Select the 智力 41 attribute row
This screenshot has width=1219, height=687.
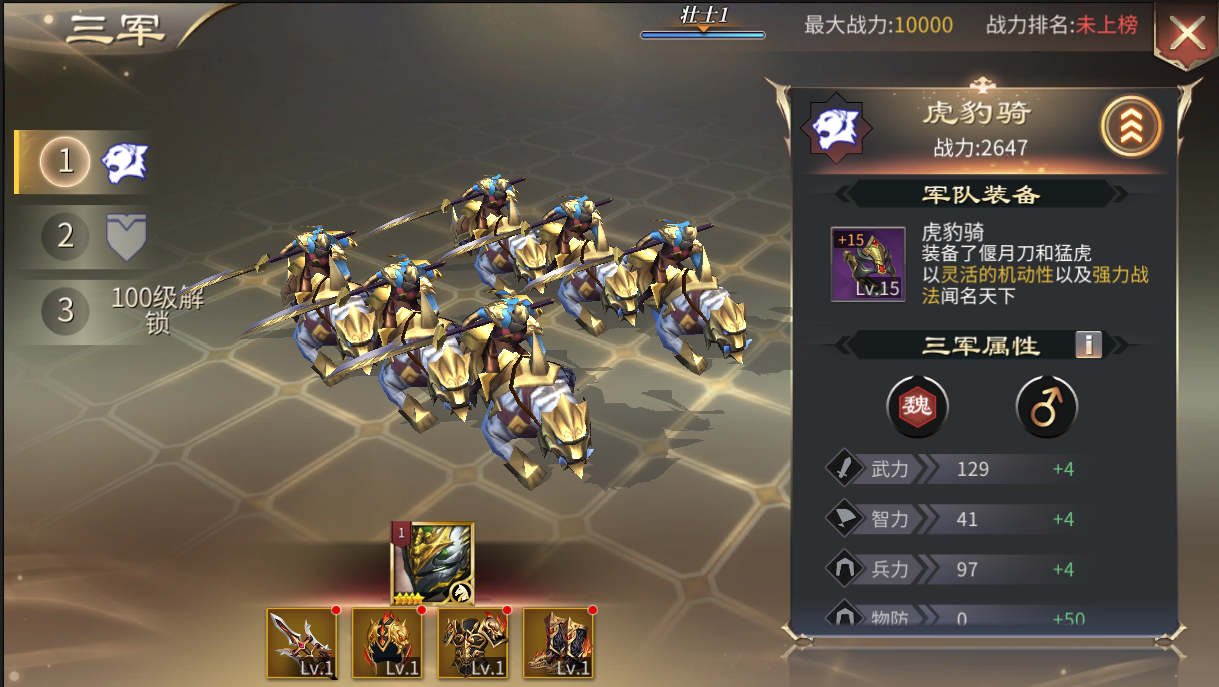tap(955, 519)
